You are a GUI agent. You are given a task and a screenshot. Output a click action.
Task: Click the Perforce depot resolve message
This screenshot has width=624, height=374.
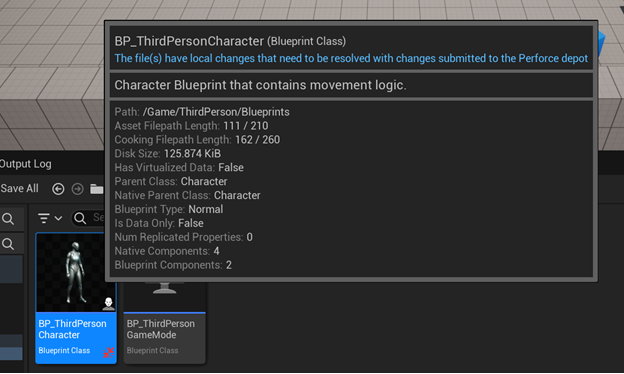pyautogui.click(x=351, y=58)
